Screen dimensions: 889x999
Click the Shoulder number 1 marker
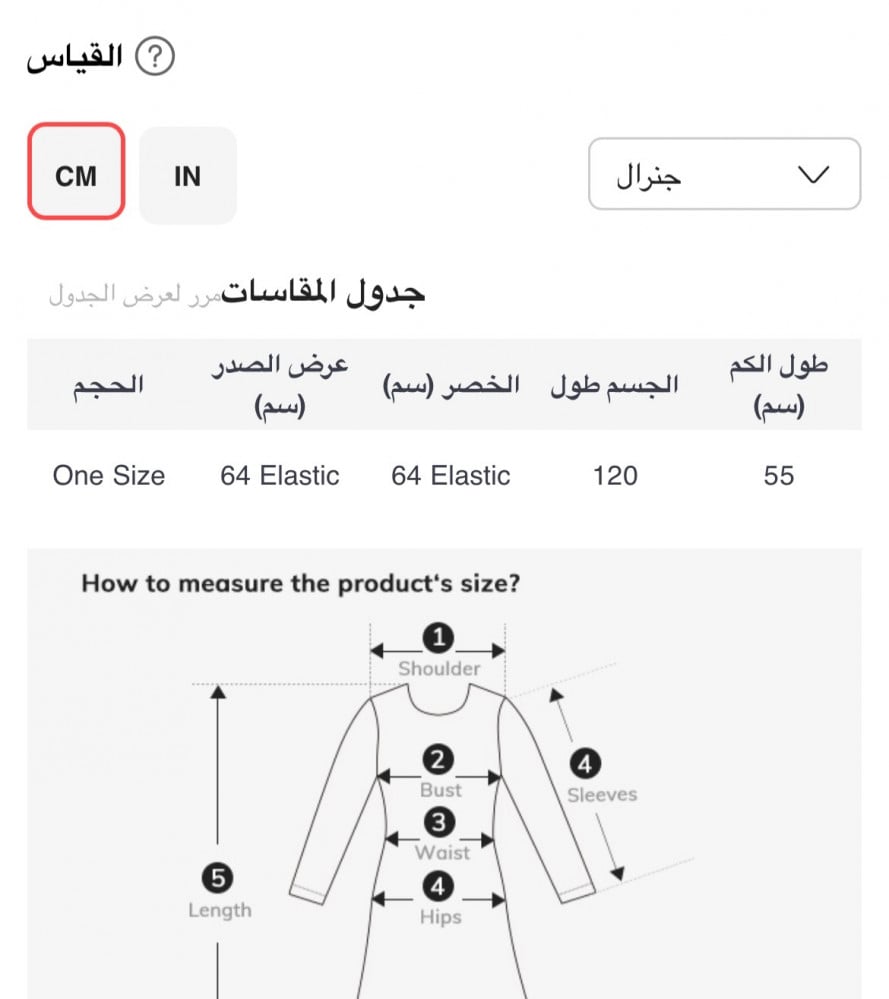coord(438,637)
